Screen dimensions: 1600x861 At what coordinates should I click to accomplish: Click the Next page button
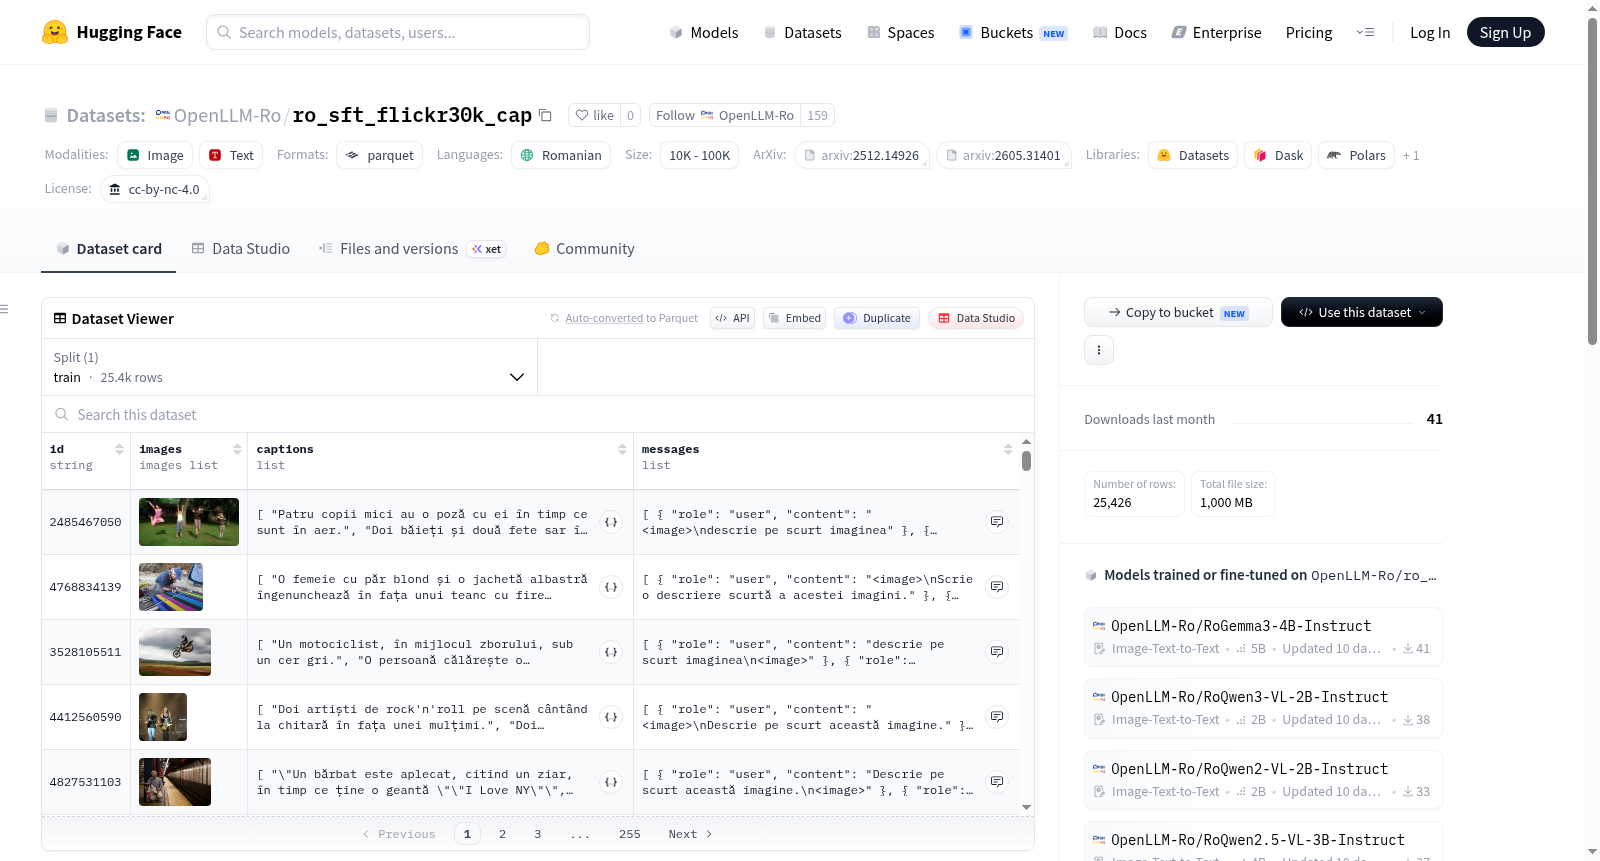690,834
